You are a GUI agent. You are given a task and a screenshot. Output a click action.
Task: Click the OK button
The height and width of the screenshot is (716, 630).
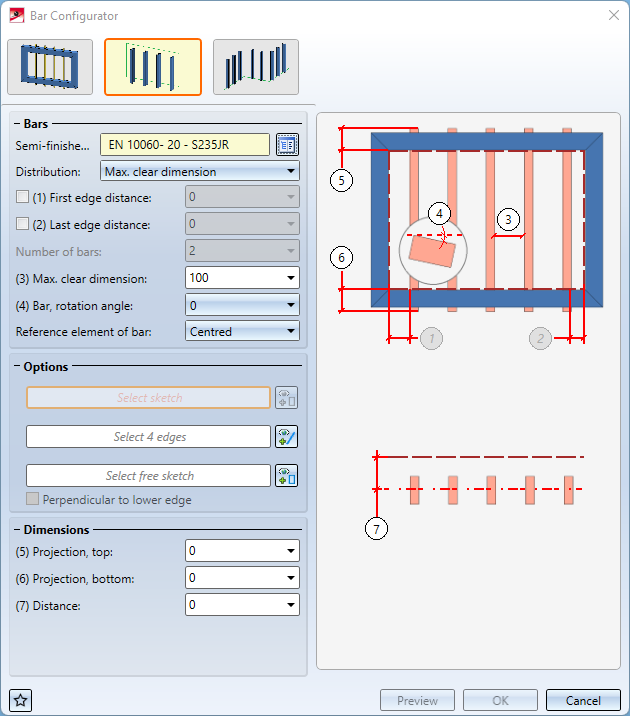[500, 700]
